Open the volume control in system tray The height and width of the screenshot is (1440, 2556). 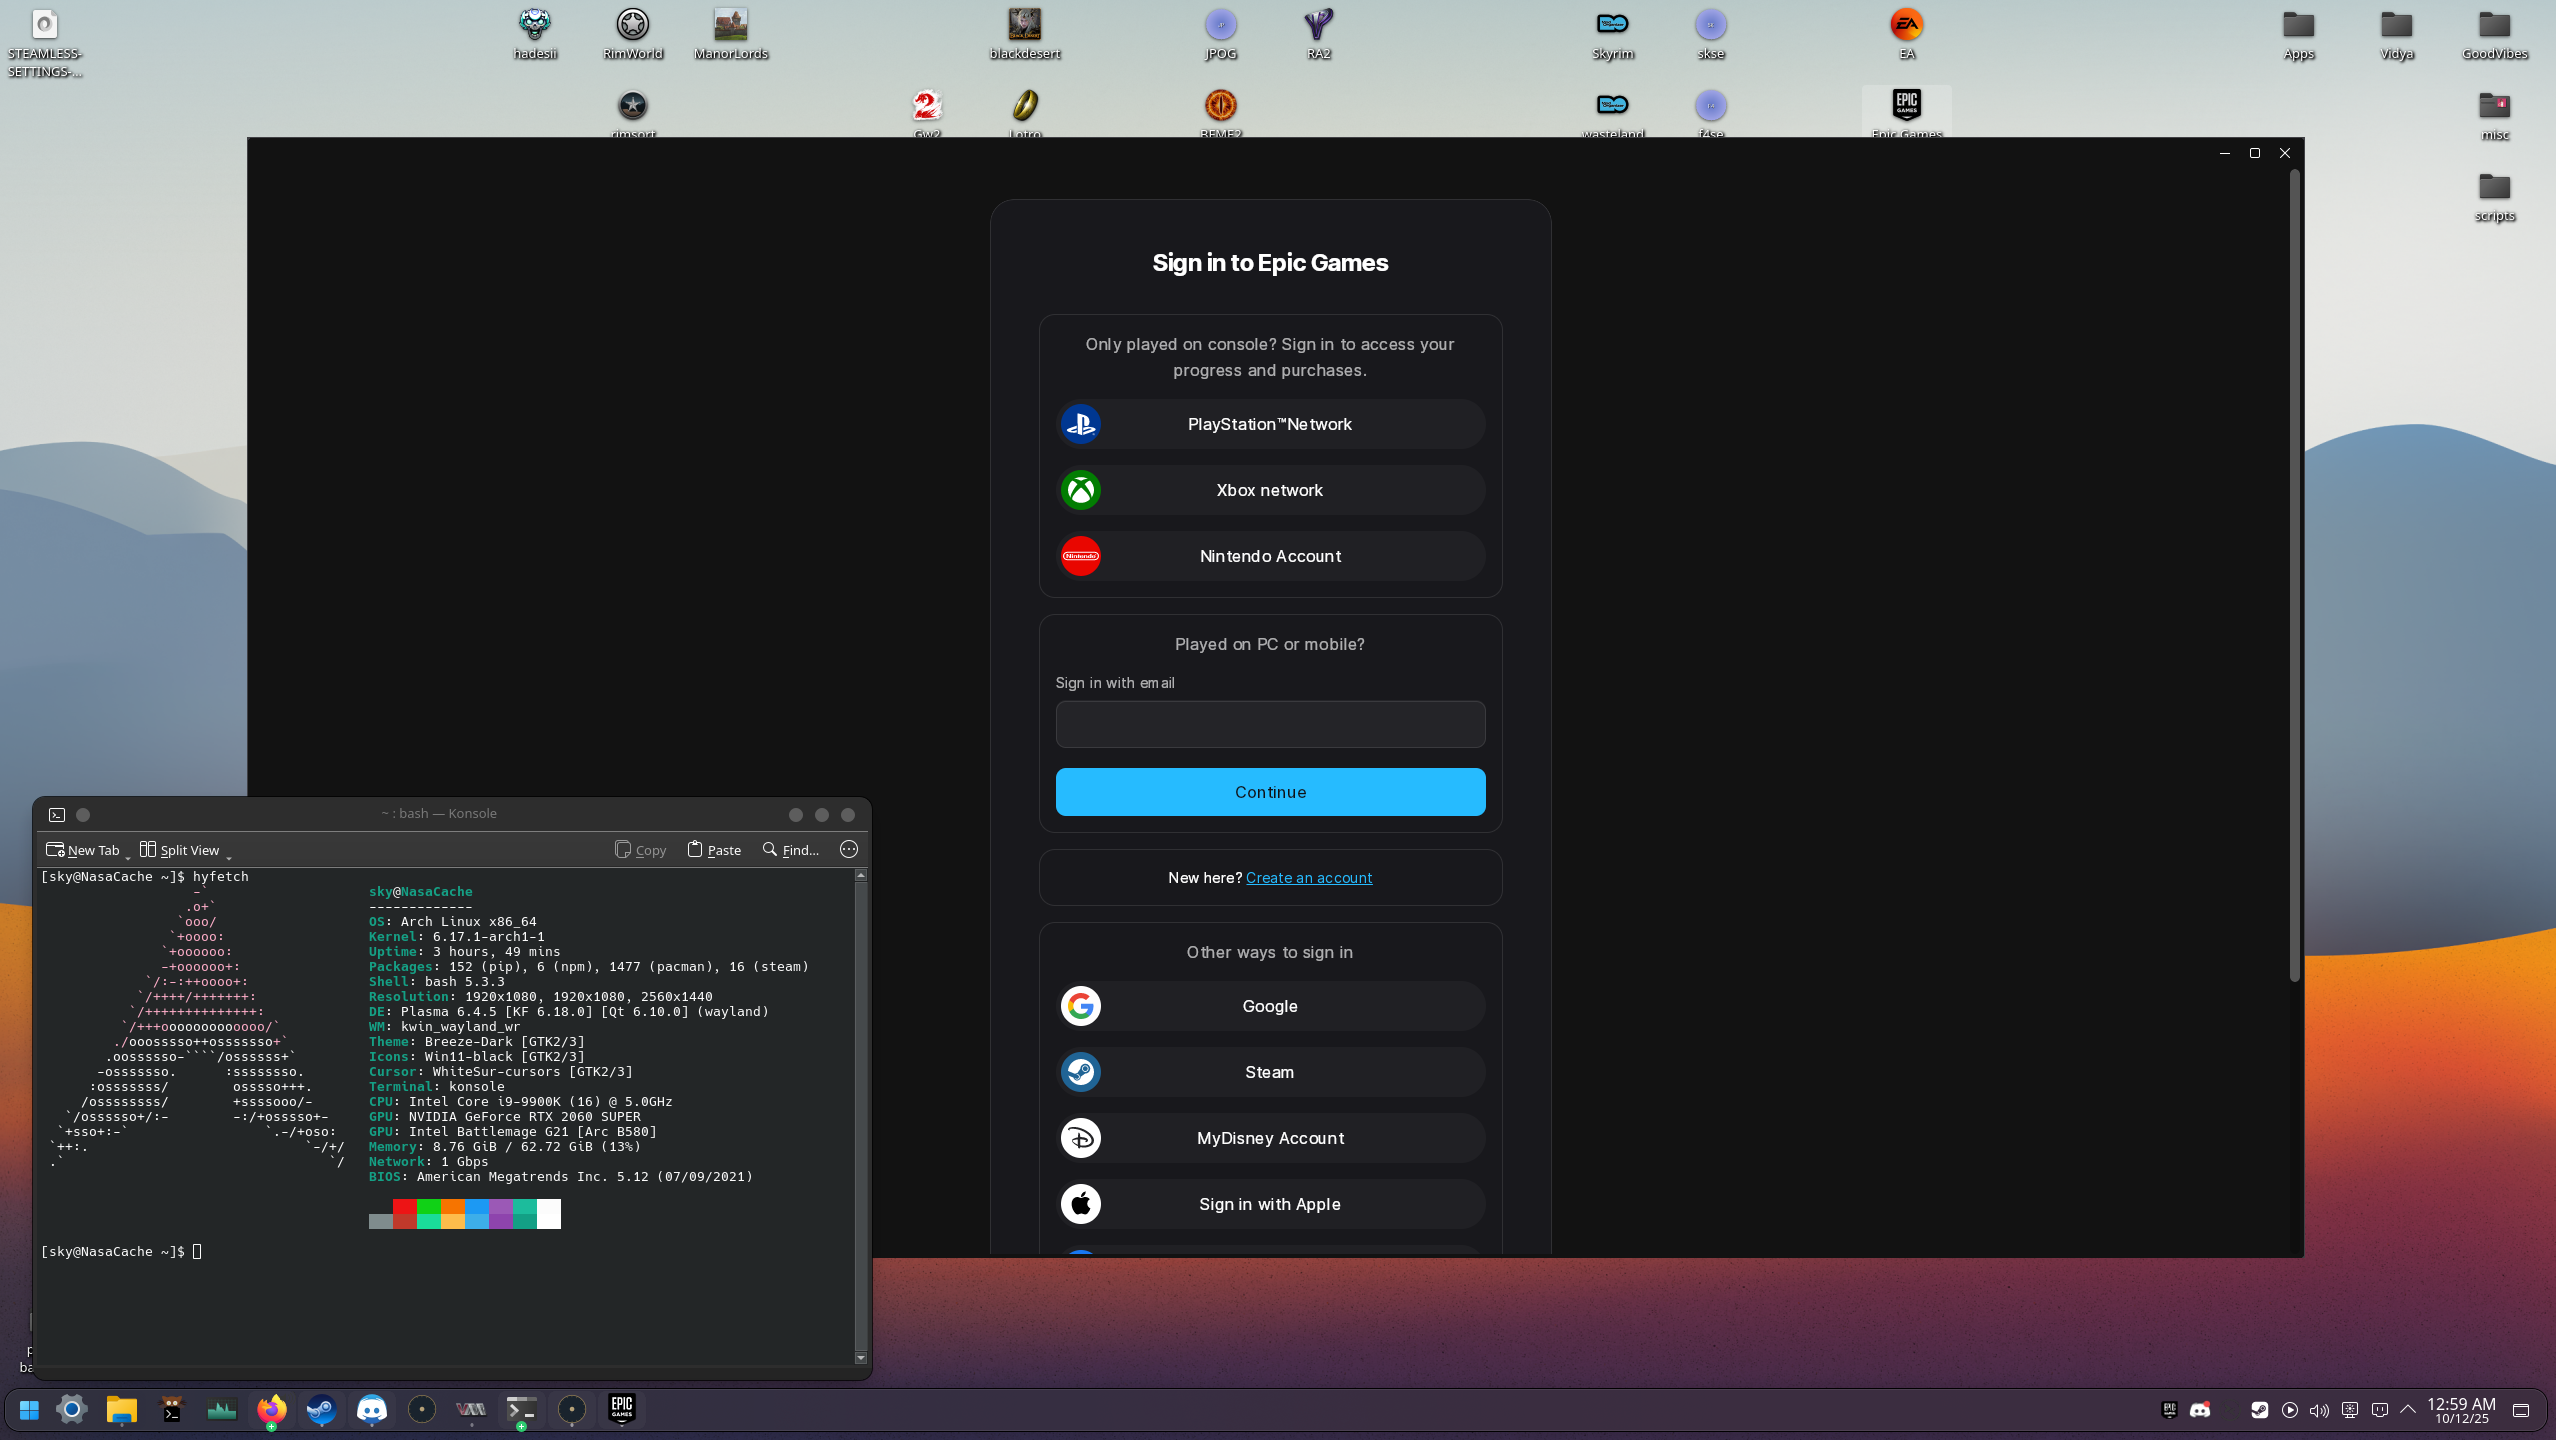click(x=2319, y=1410)
